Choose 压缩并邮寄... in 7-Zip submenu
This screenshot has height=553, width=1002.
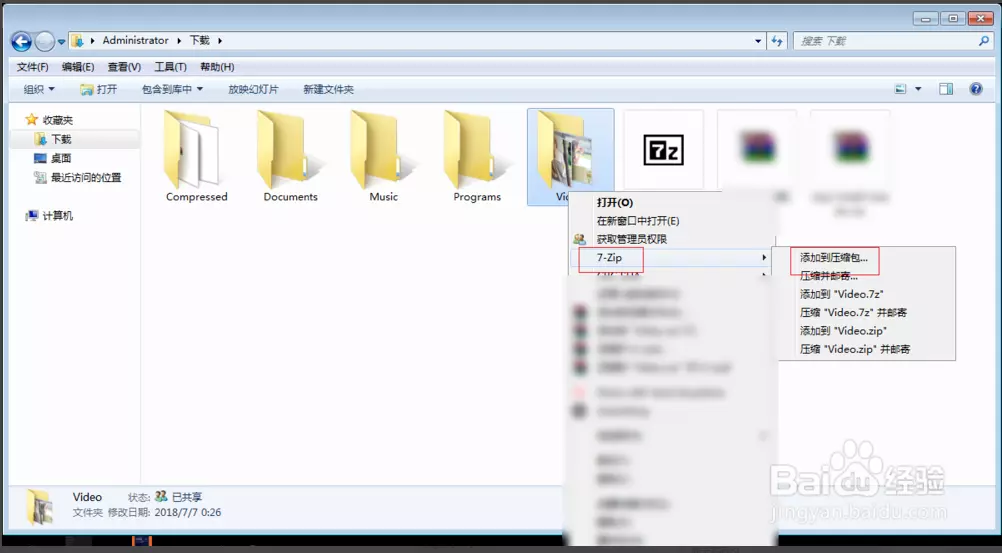[829, 276]
